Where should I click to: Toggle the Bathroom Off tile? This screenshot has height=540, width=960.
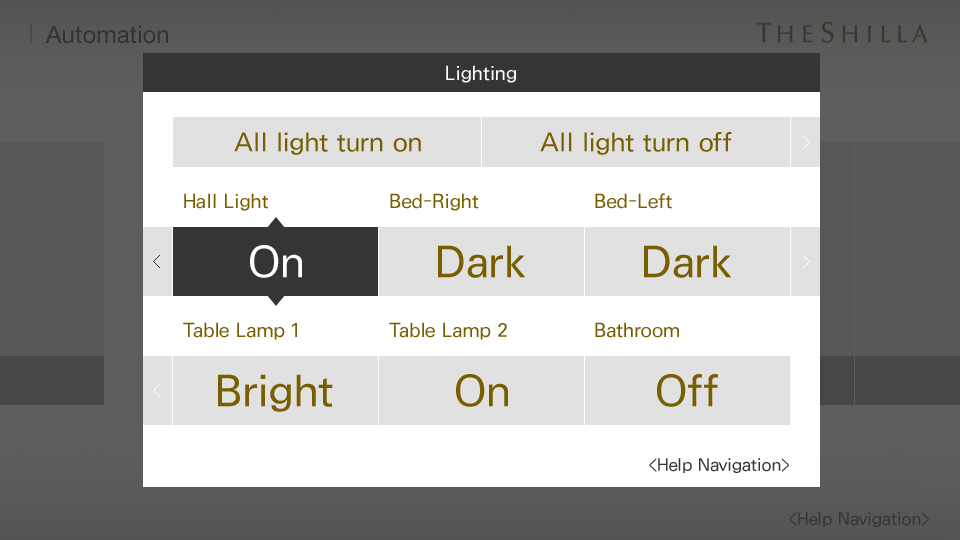pos(687,391)
